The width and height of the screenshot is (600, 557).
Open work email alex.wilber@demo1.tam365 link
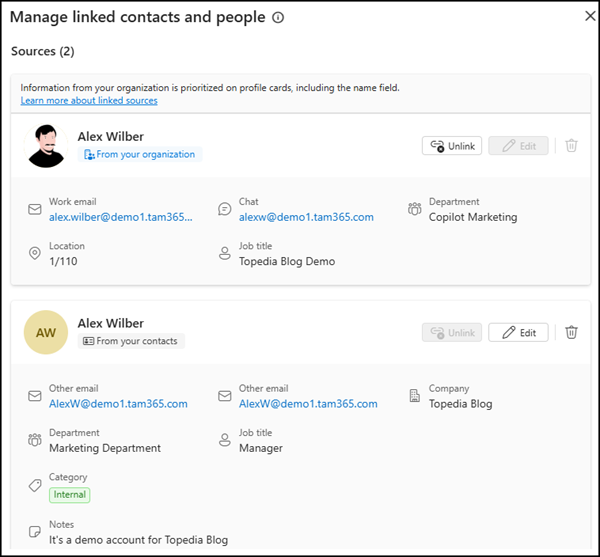[x=121, y=217]
